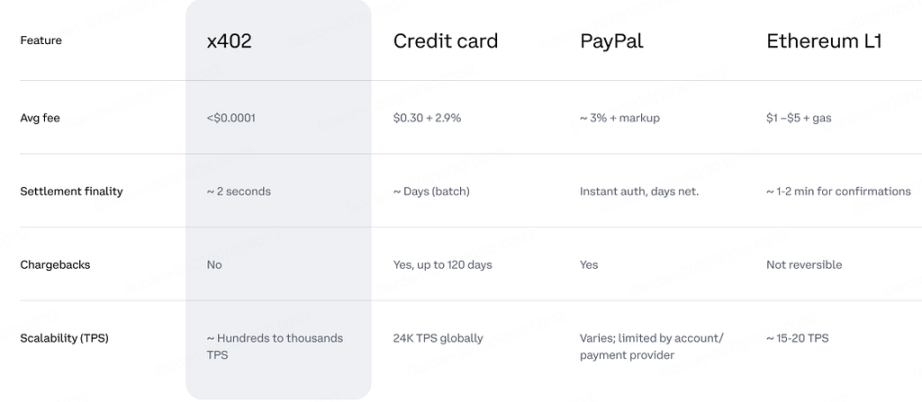Click the Settlement finality row label
The height and width of the screenshot is (402, 922).
71,191
